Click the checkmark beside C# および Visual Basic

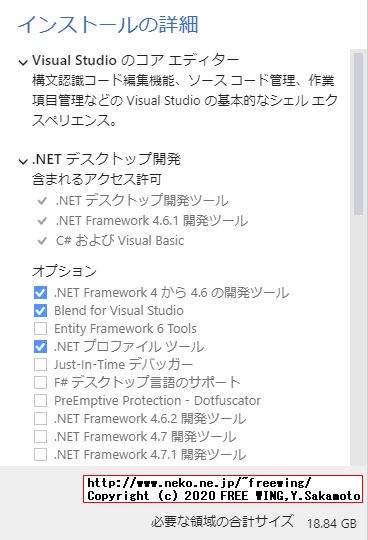42,241
